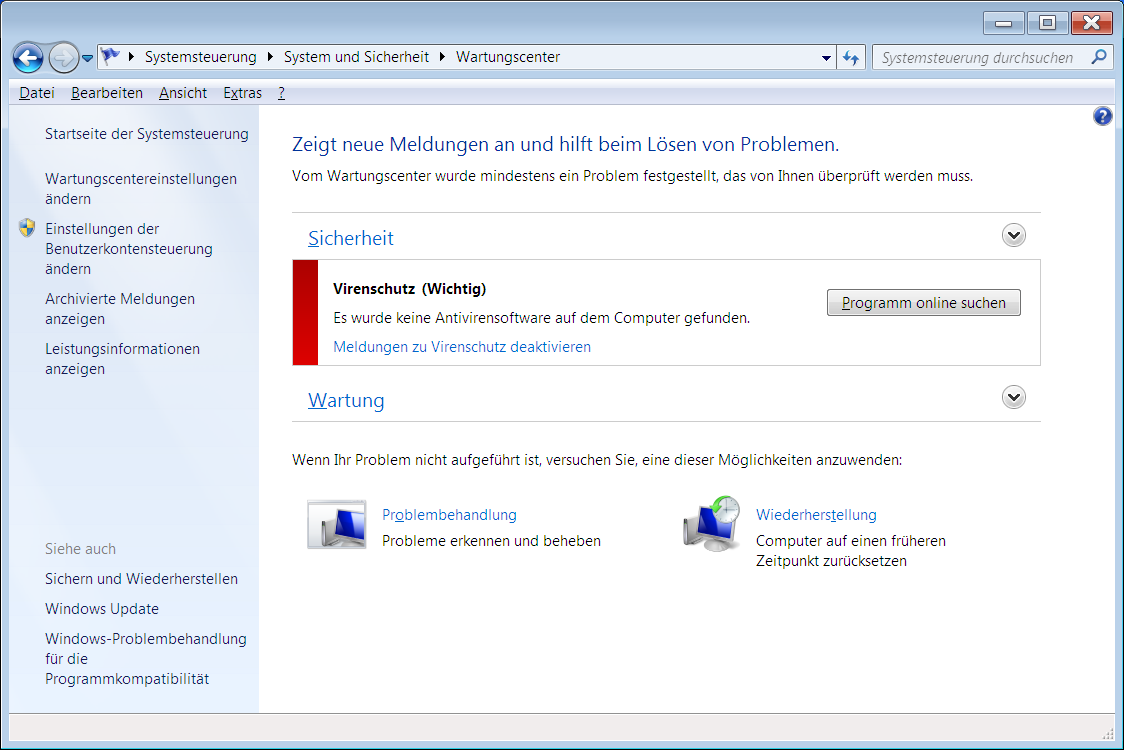Open Windows-Problembehandlung für die Programmkompatibilität
The width and height of the screenshot is (1124, 750).
[x=146, y=659]
